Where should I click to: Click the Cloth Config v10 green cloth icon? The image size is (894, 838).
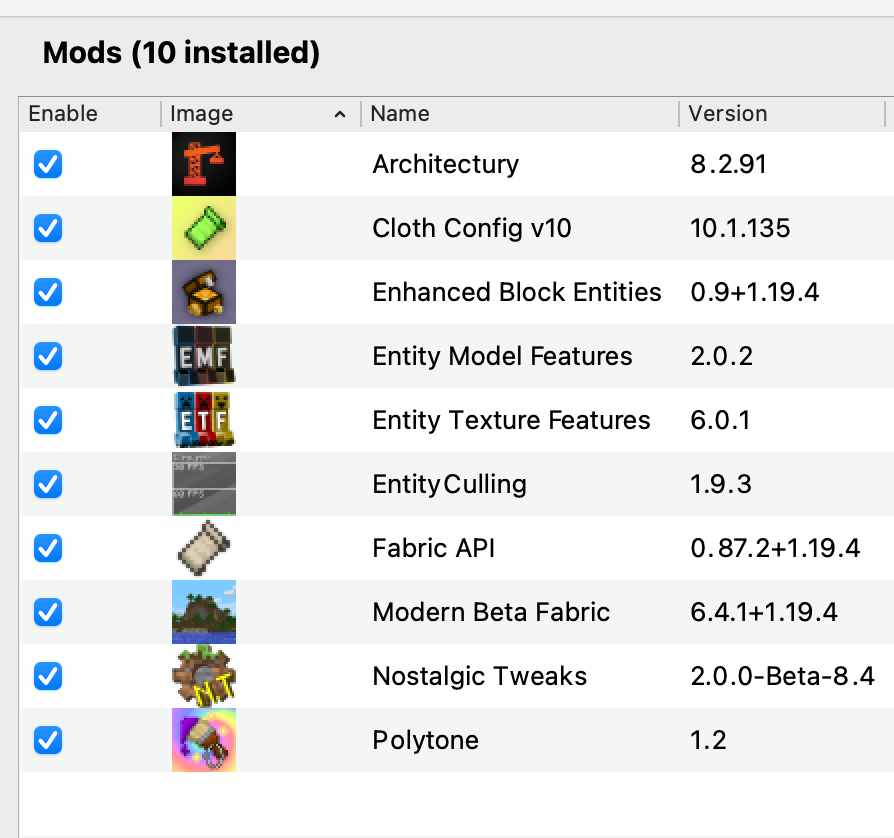[x=204, y=228]
